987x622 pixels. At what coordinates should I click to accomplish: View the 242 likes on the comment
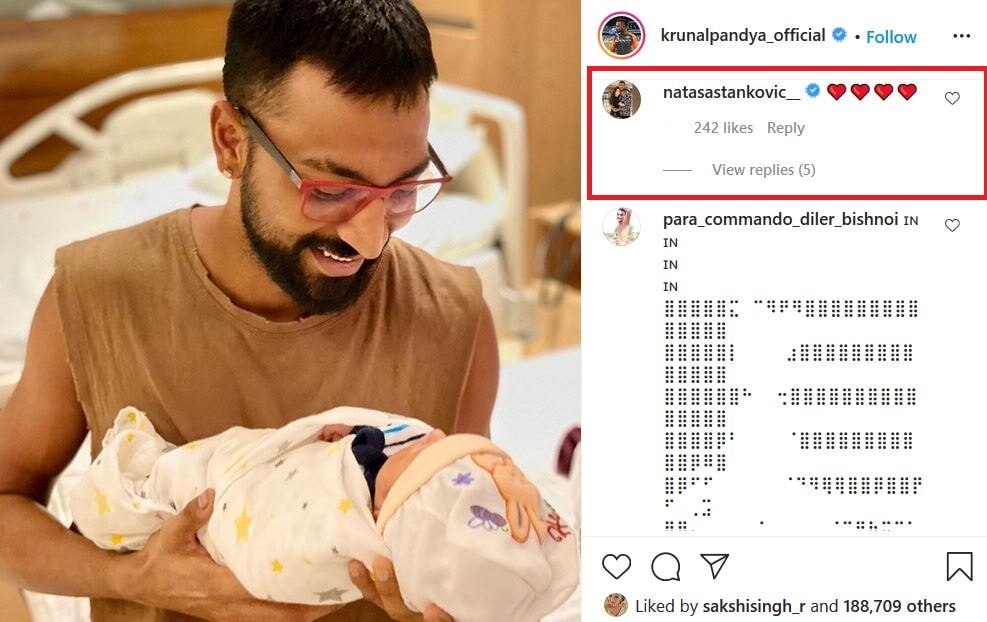coord(723,128)
